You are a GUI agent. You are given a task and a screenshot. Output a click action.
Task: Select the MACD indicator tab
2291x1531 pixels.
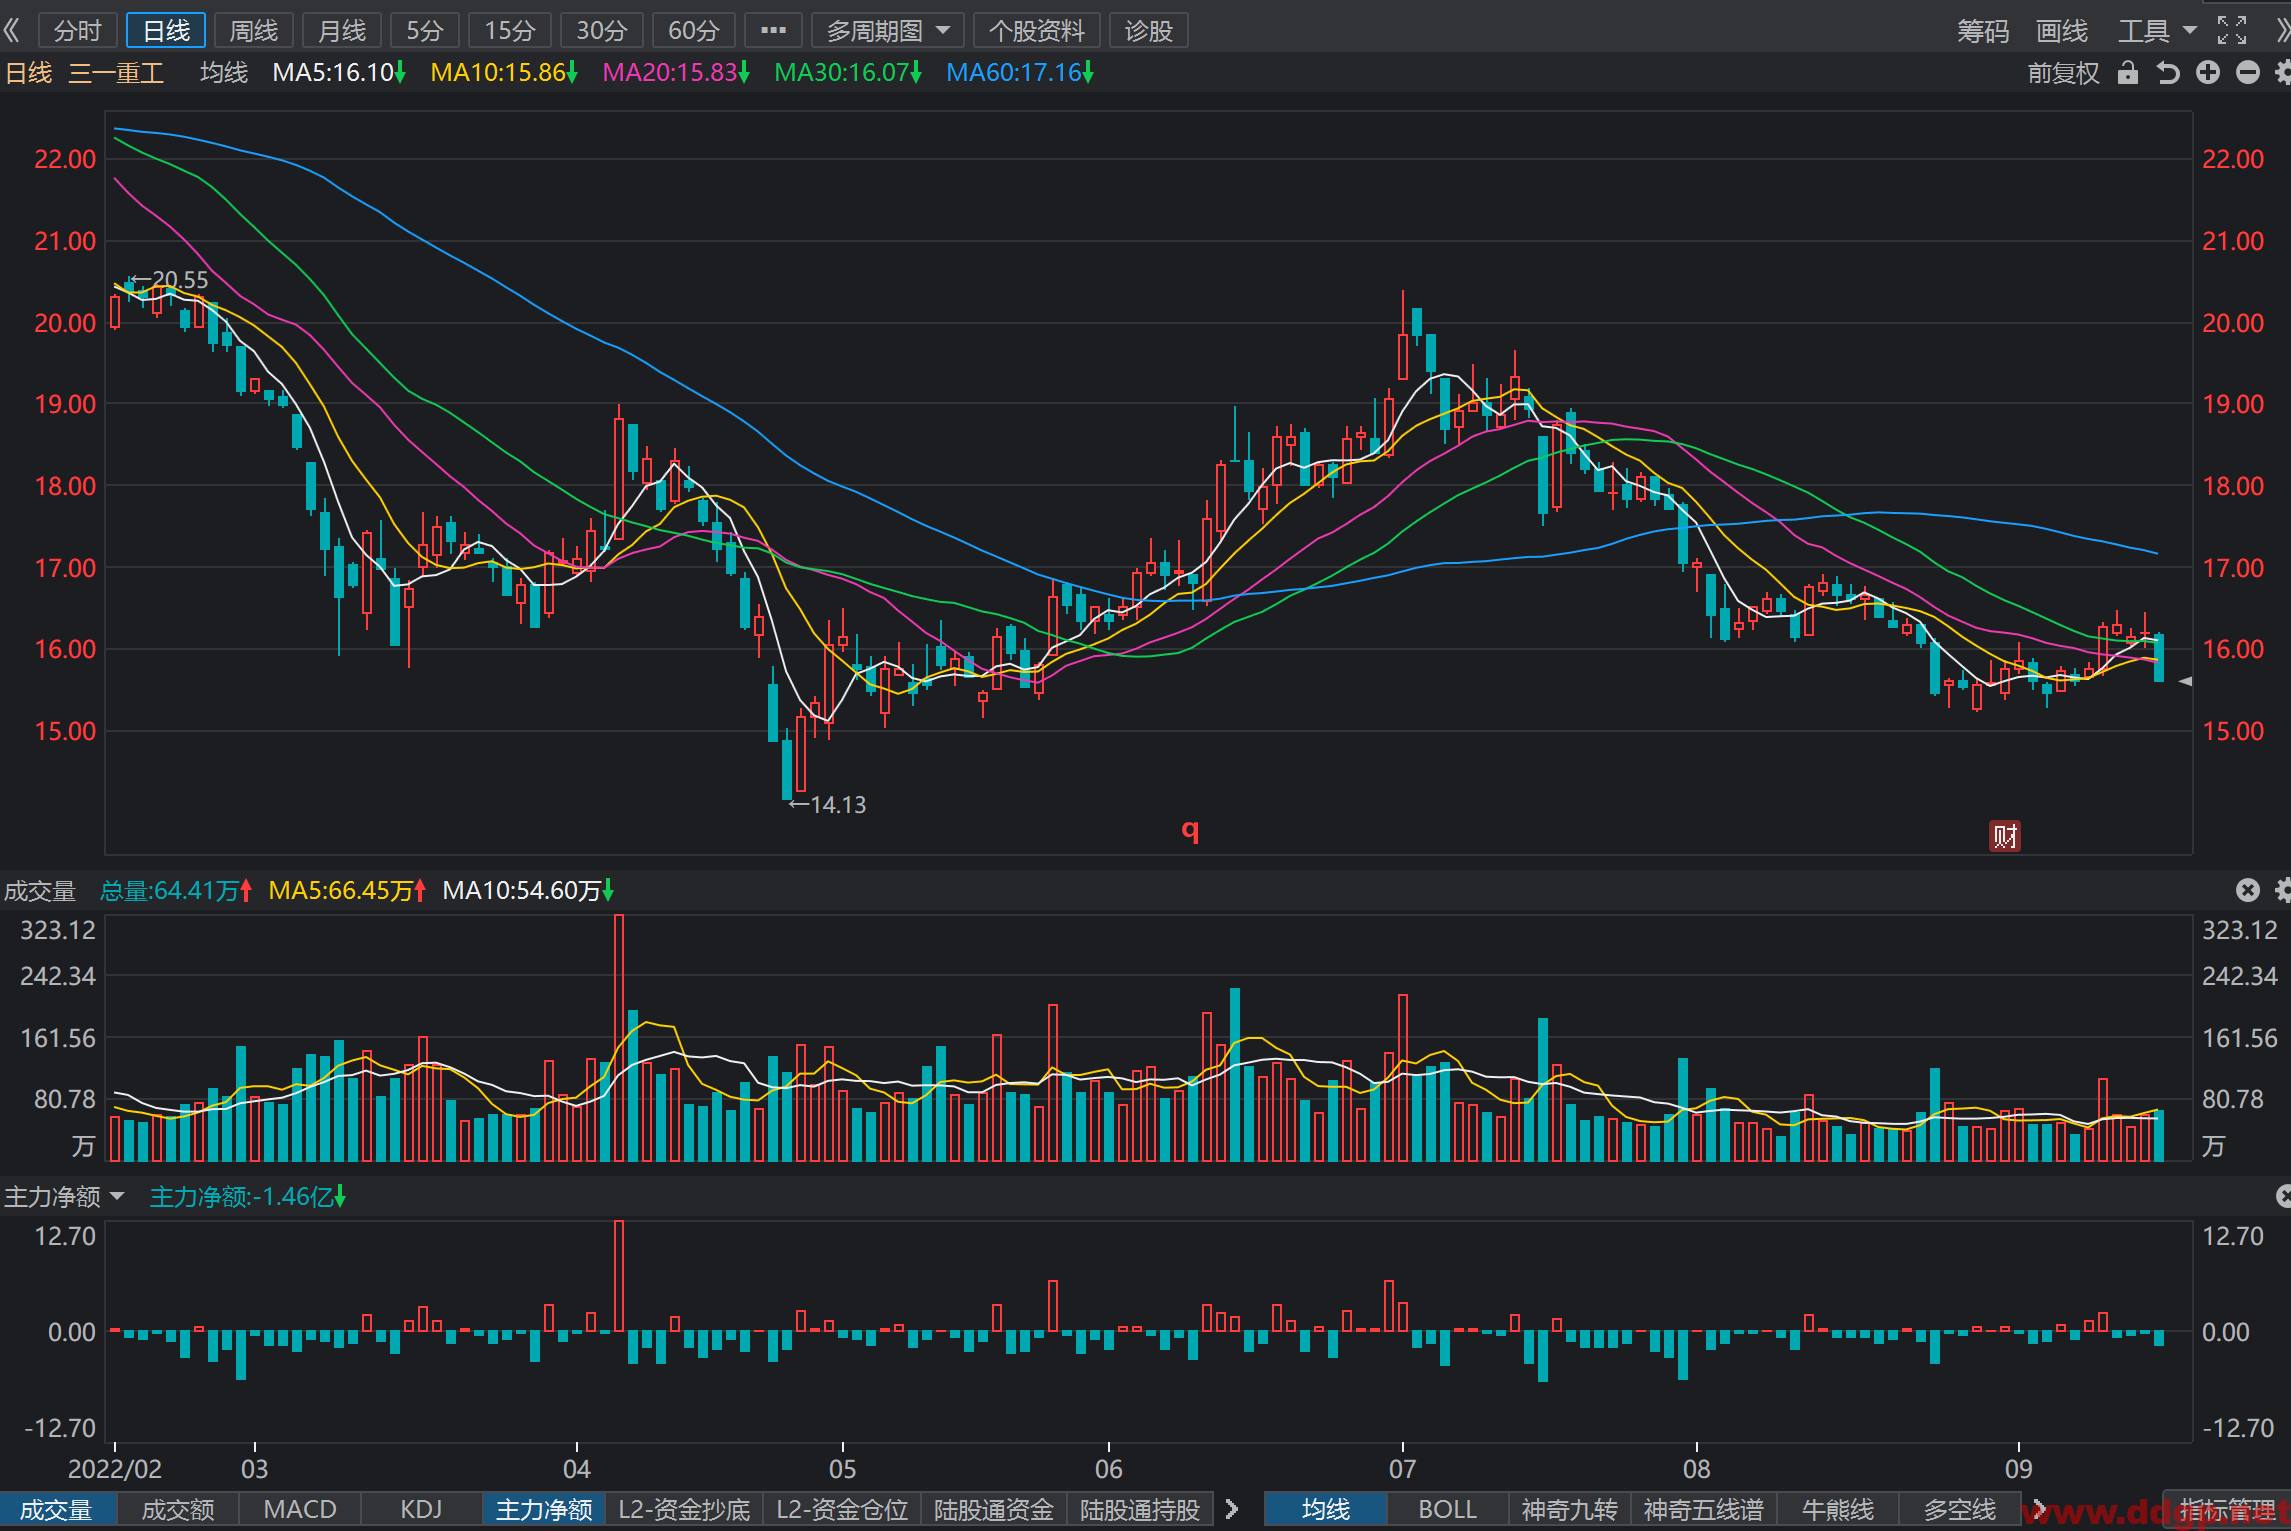pos(300,1509)
